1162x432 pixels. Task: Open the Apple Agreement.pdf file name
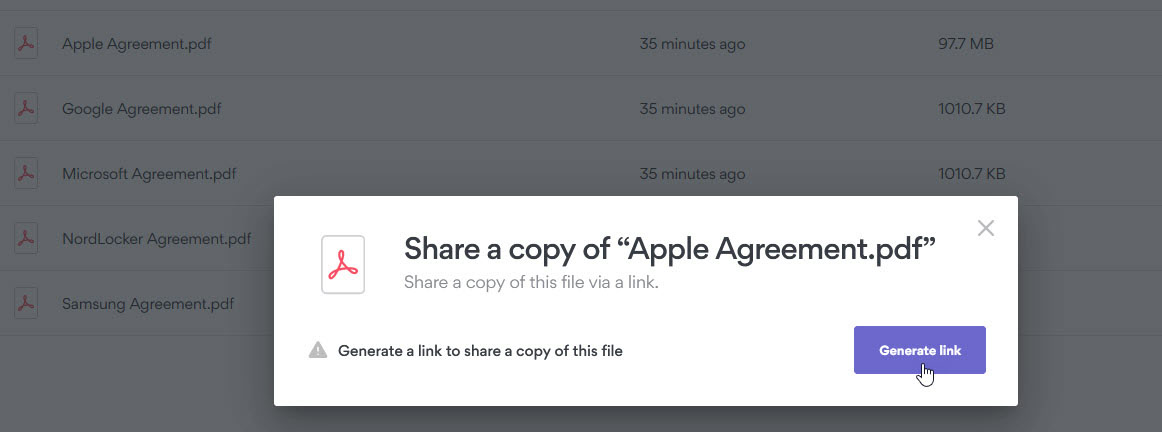pyautogui.click(x=136, y=44)
